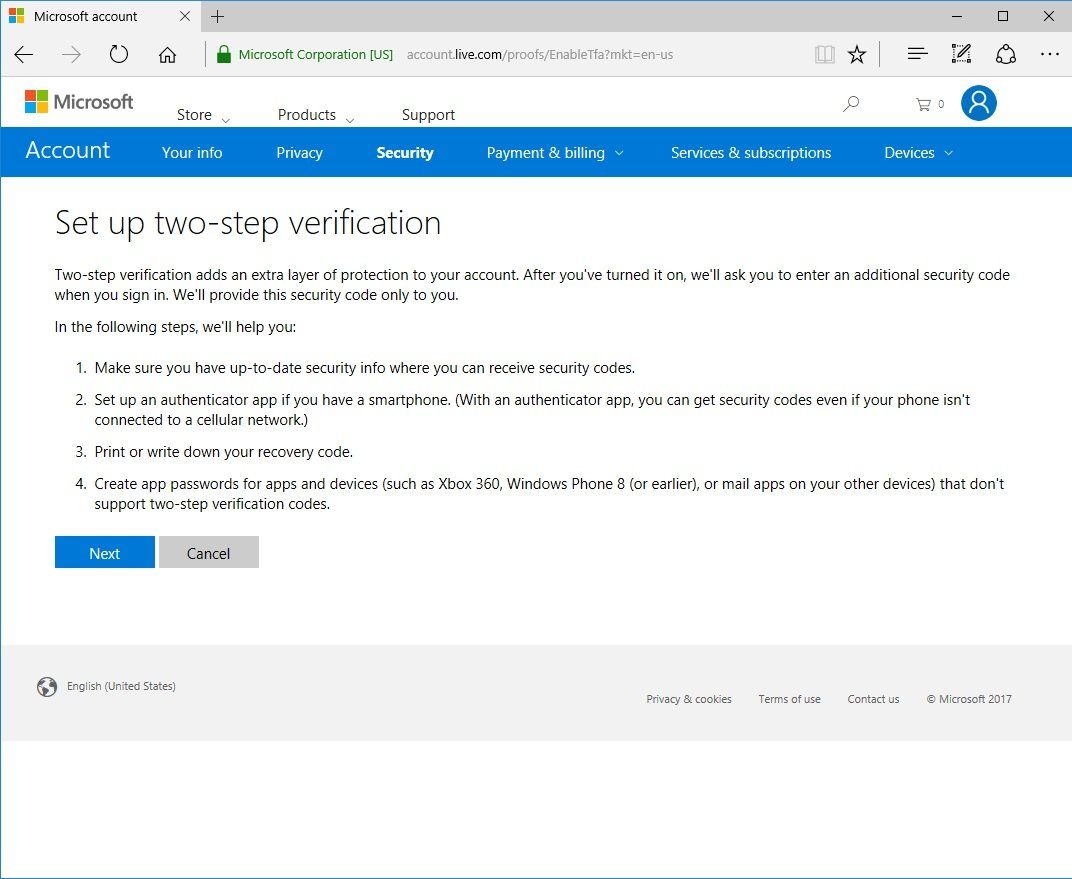This screenshot has width=1072, height=879.
Task: Open Edge's More options menu
Action: pyautogui.click(x=1049, y=55)
